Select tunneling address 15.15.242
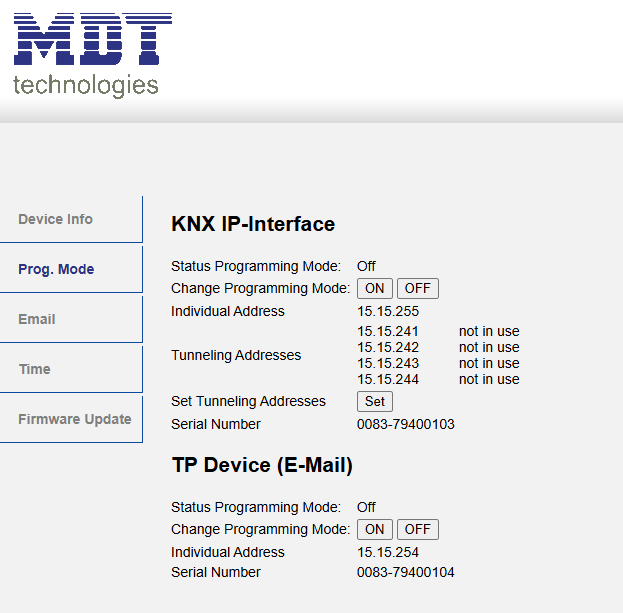 tap(388, 347)
